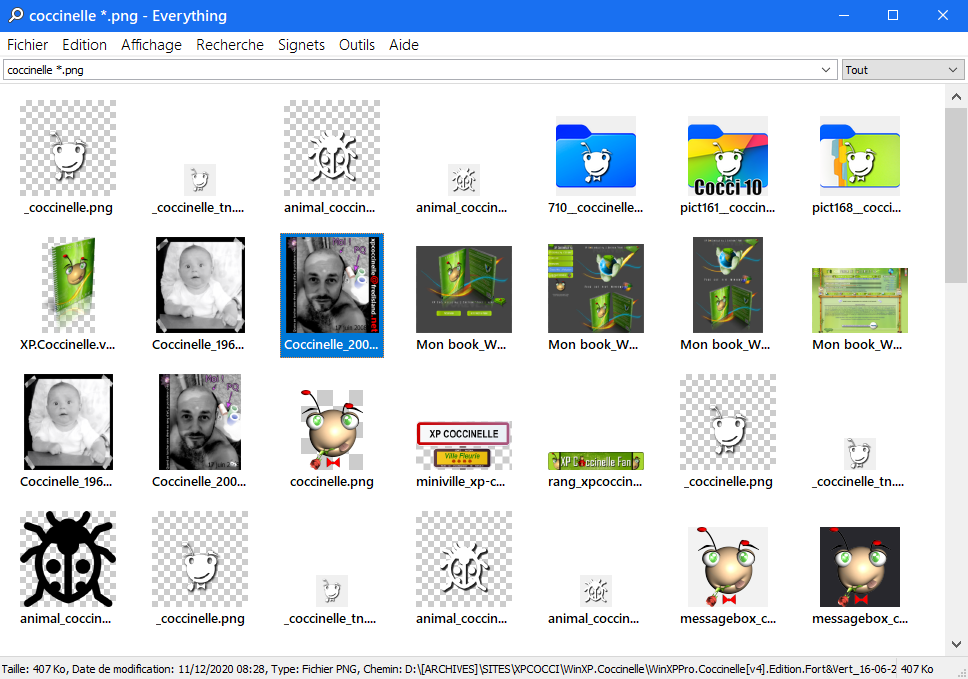Image resolution: width=968 pixels, height=679 pixels.
Task: Open the Tout filter dropdown
Action: tap(902, 70)
